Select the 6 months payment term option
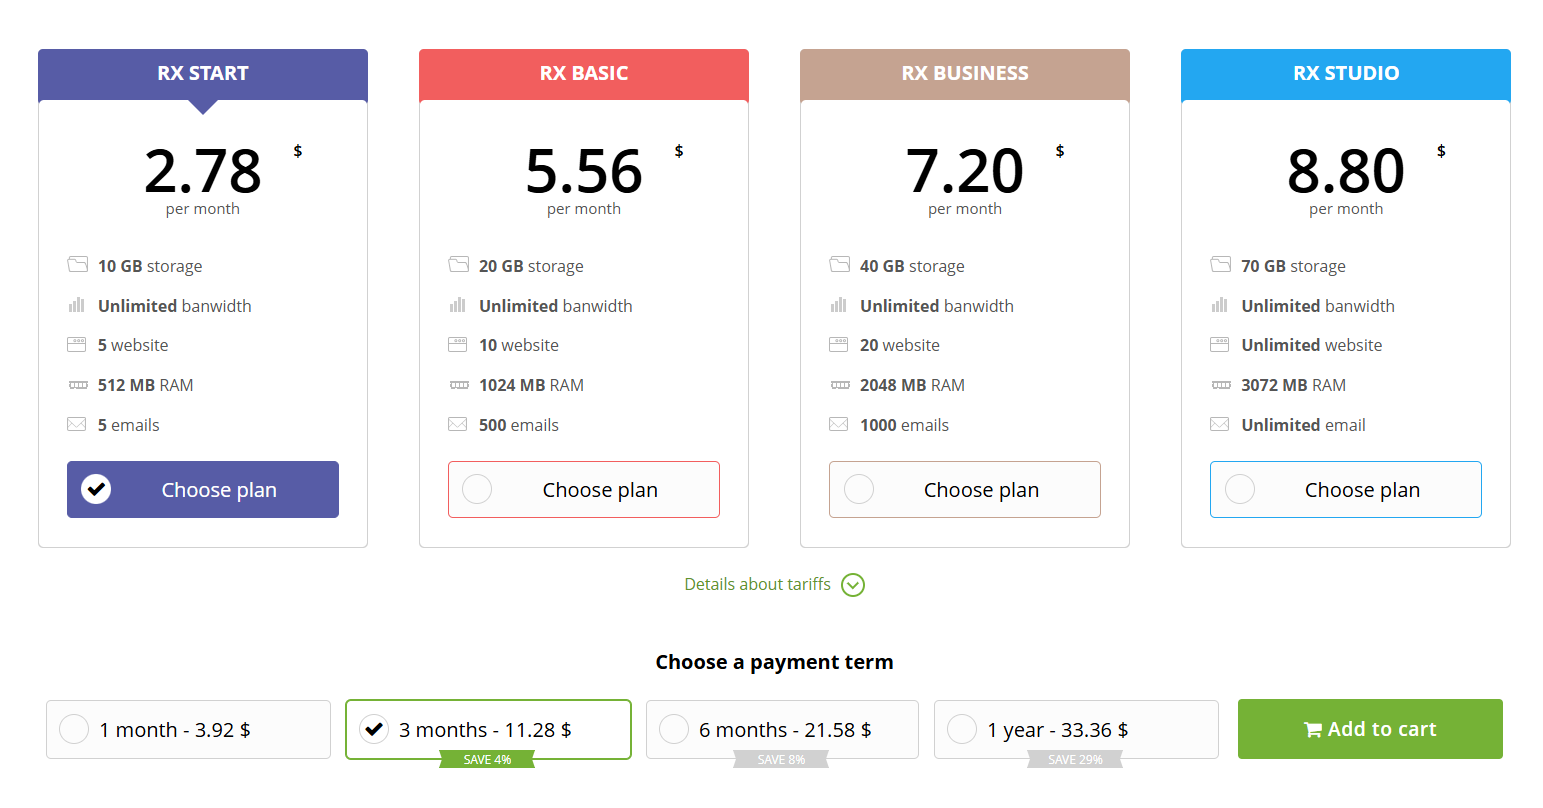The height and width of the screenshot is (808, 1543). pyautogui.click(x=782, y=729)
